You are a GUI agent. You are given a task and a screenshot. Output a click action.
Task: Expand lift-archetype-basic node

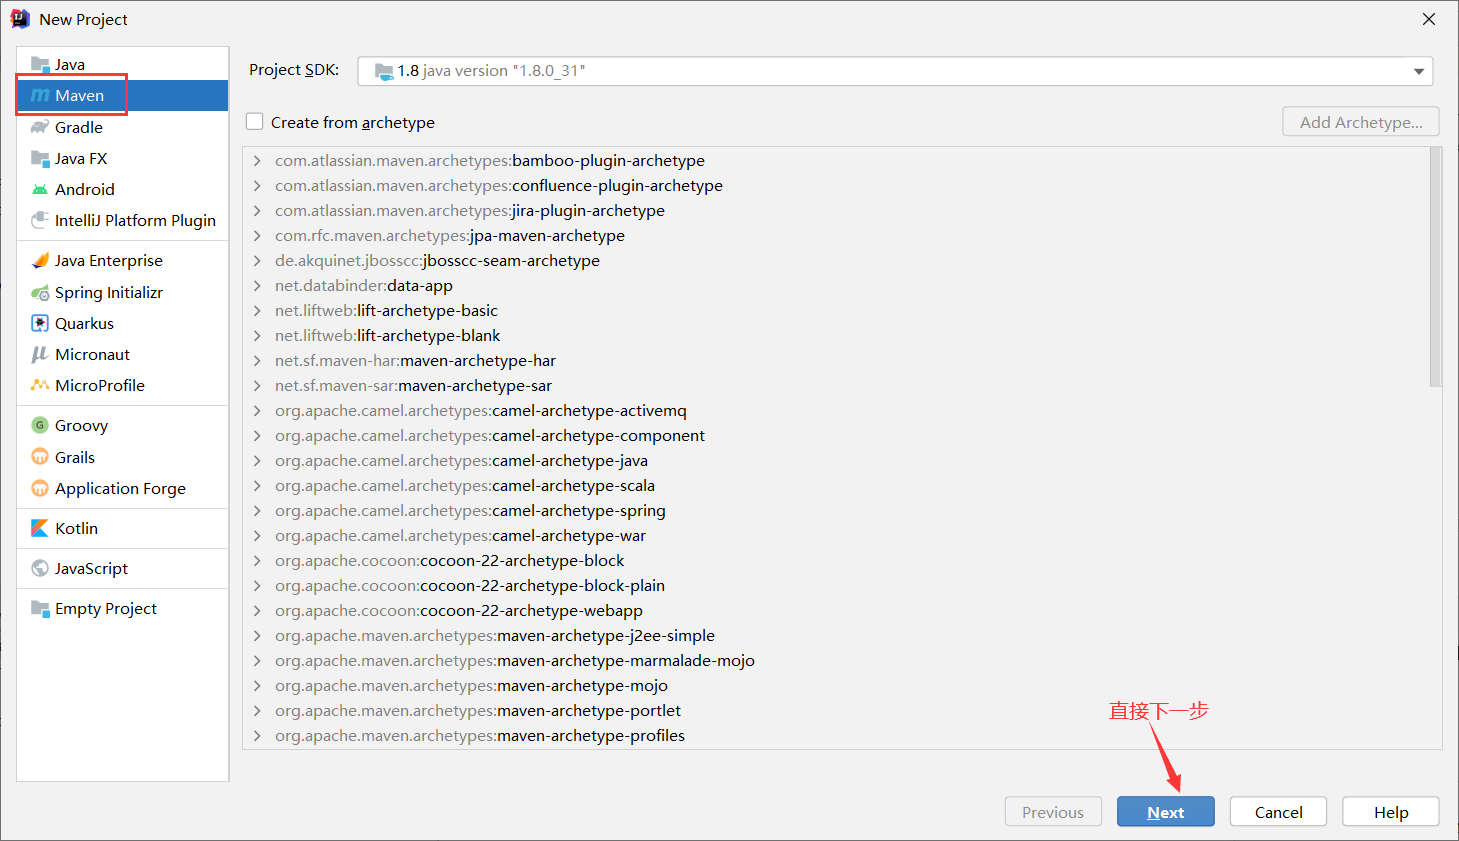(x=257, y=310)
